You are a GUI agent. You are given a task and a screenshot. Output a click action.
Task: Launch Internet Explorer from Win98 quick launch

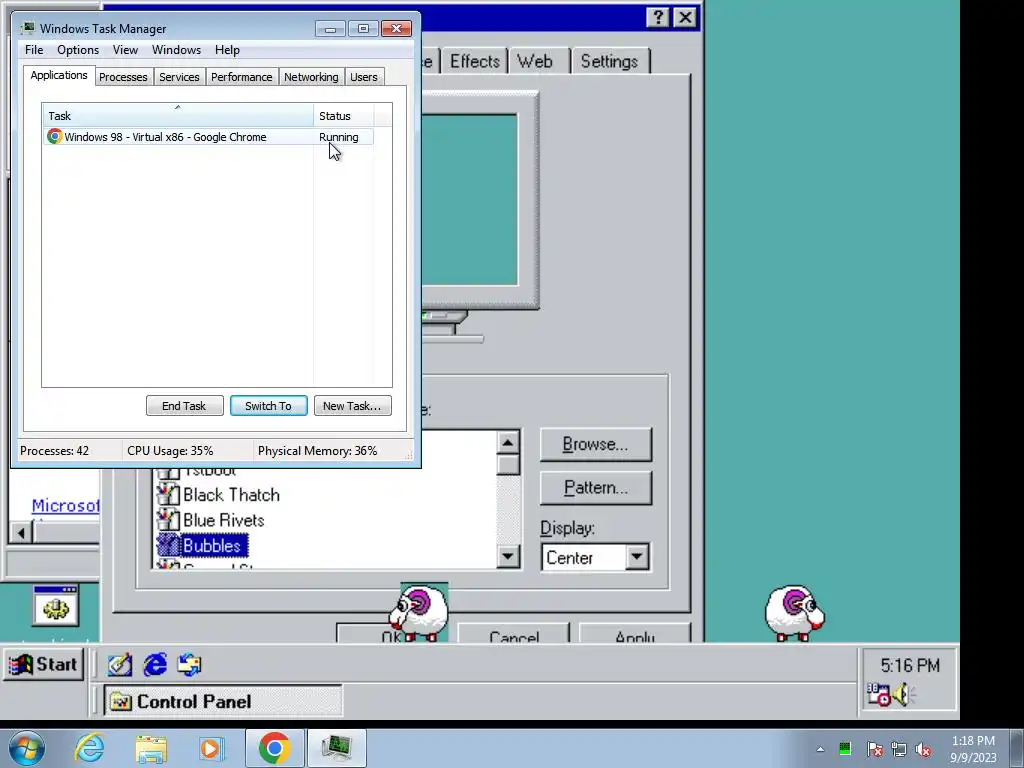pyautogui.click(x=155, y=665)
